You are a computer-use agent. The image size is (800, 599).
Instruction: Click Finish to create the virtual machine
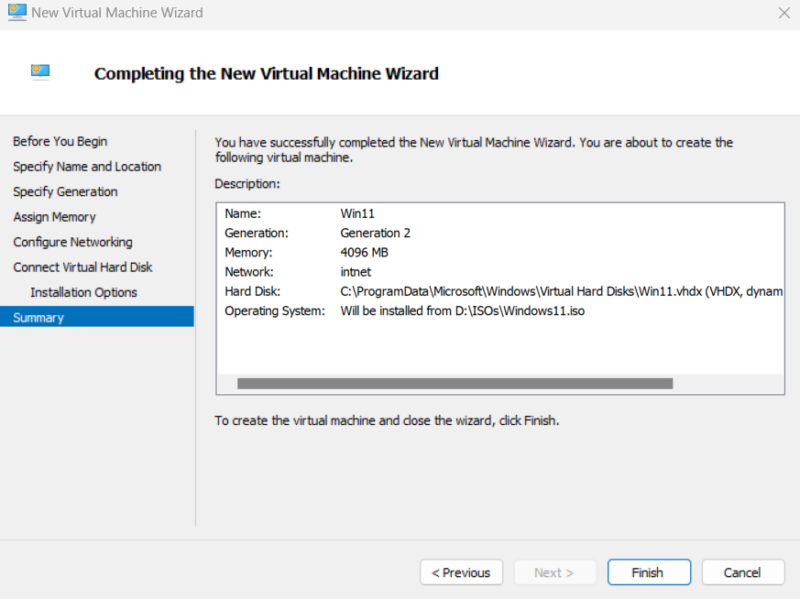pyautogui.click(x=649, y=572)
